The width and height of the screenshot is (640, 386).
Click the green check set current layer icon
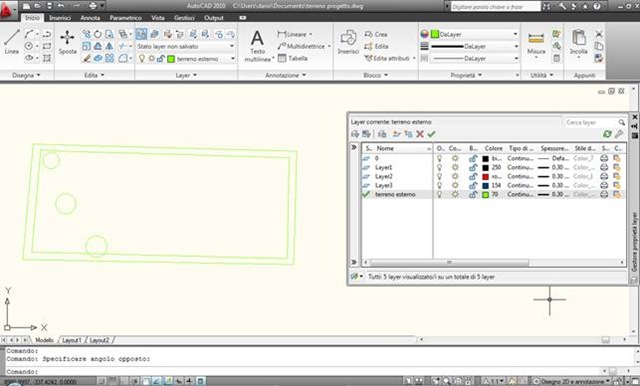[431, 134]
